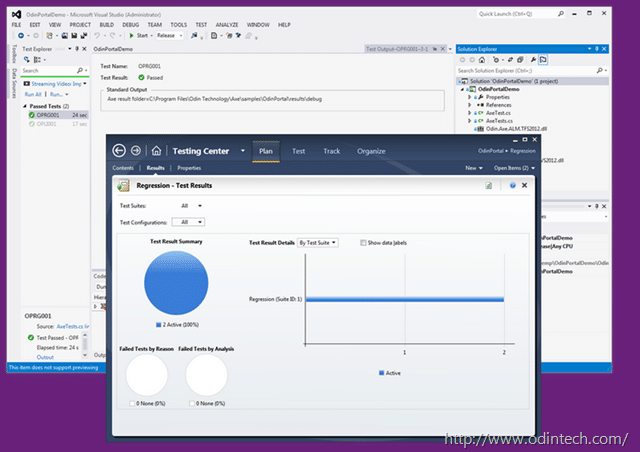The width and height of the screenshot is (640, 452).
Task: Expand the References node in Solution Explorer
Action: tap(469, 105)
